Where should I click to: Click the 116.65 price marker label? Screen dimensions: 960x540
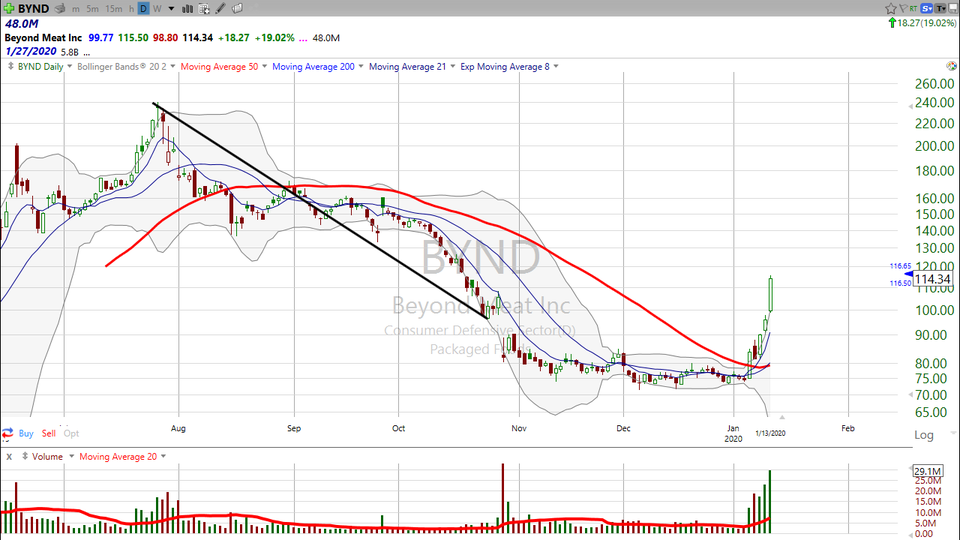[x=900, y=266]
